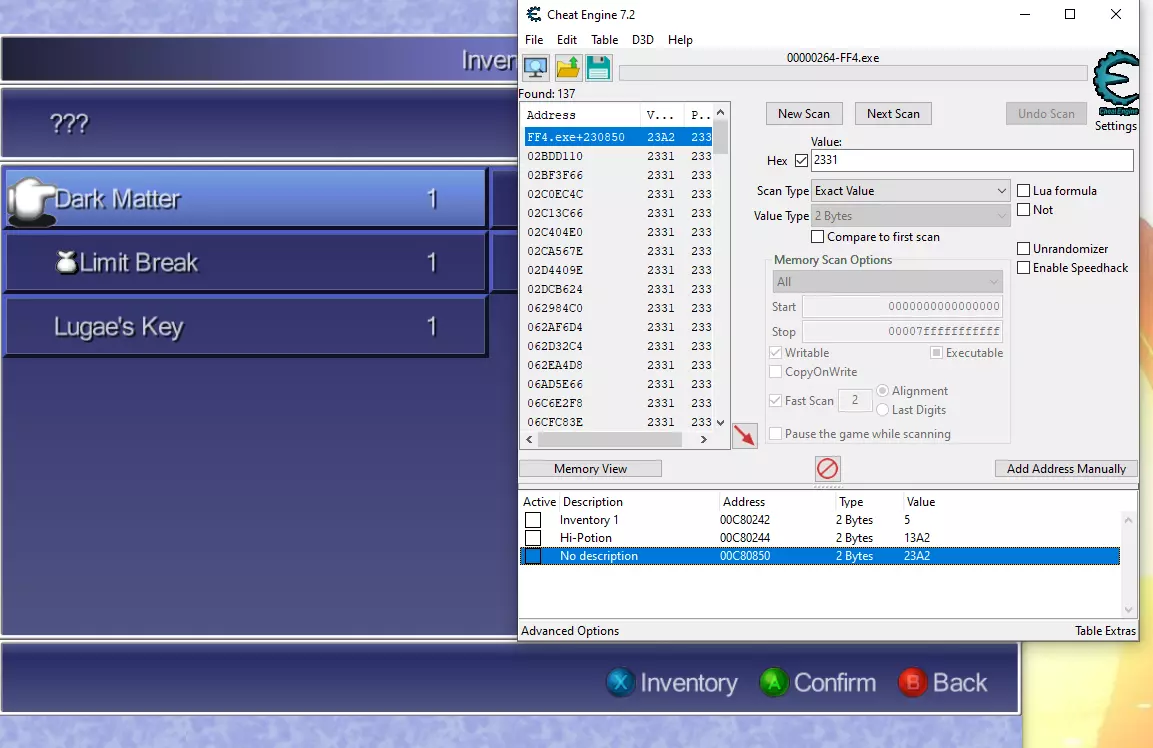Check Compare to first scan

pos(817,237)
